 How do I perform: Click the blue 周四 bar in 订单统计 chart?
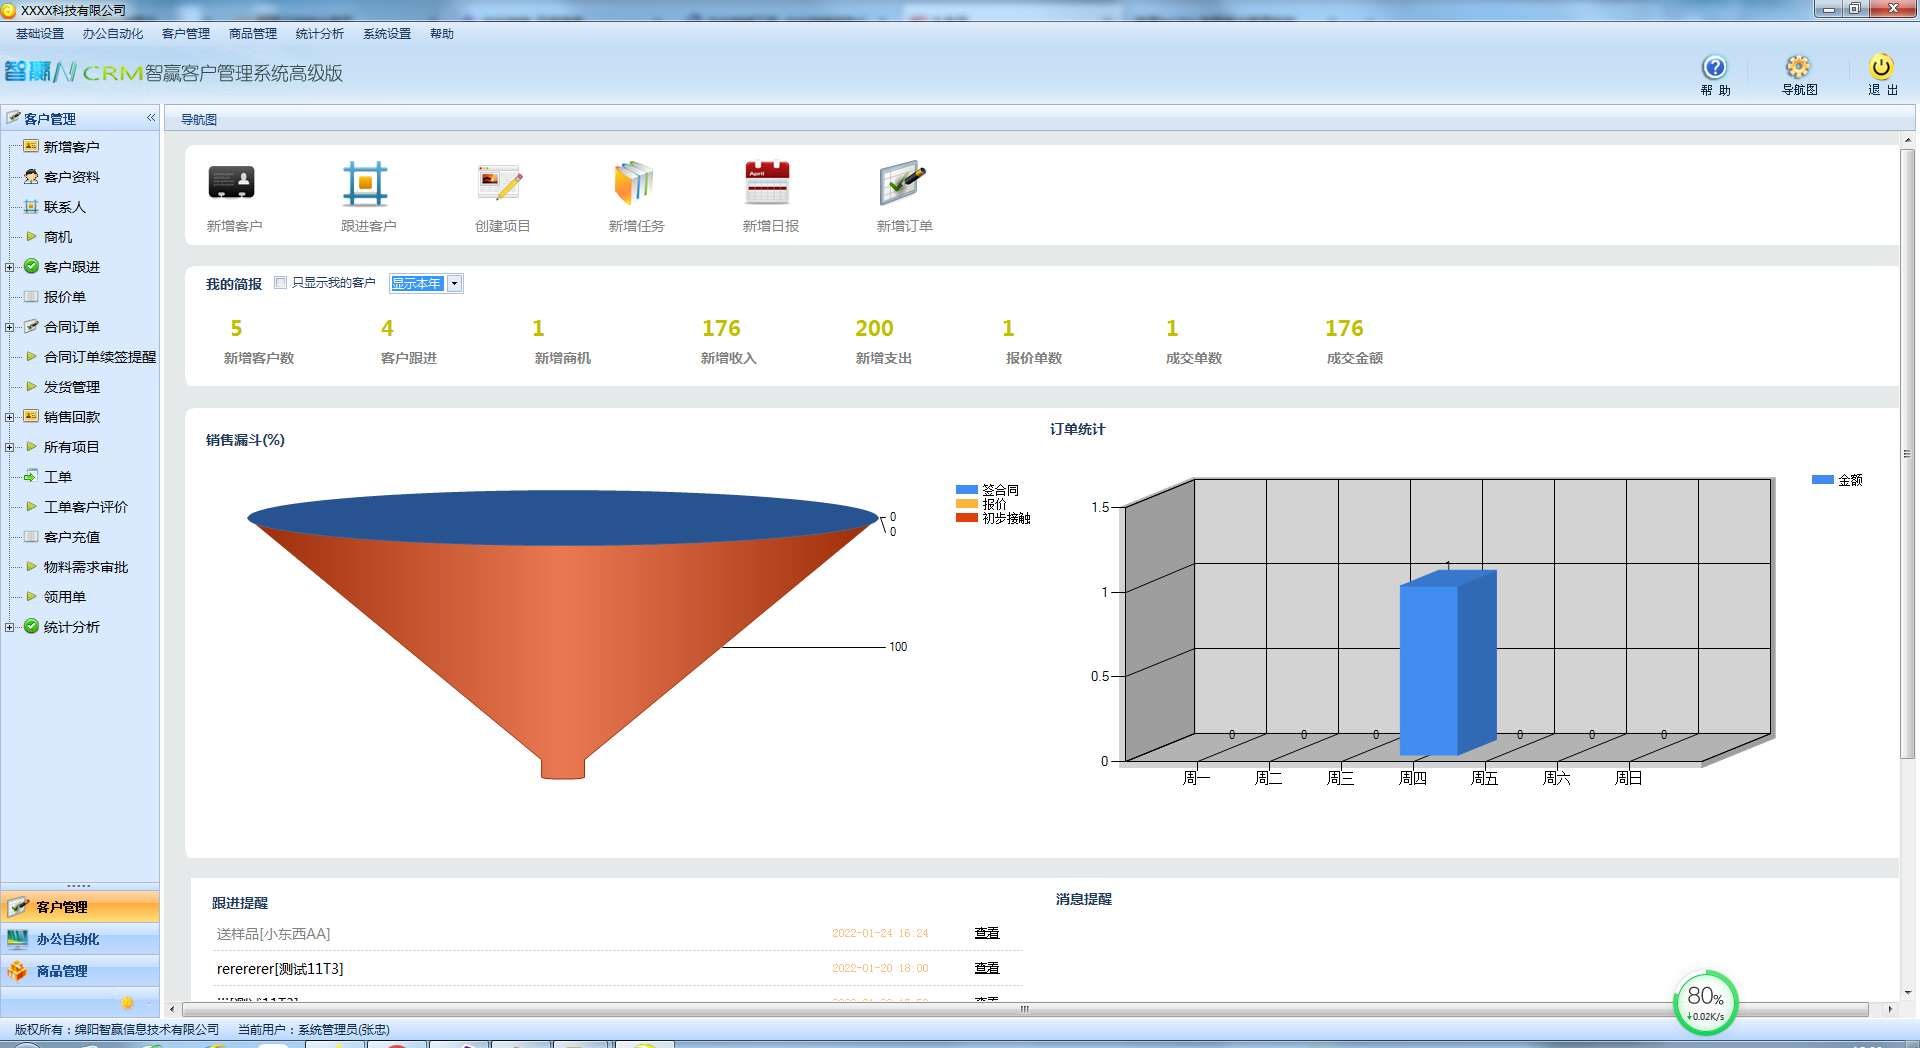tap(1447, 665)
